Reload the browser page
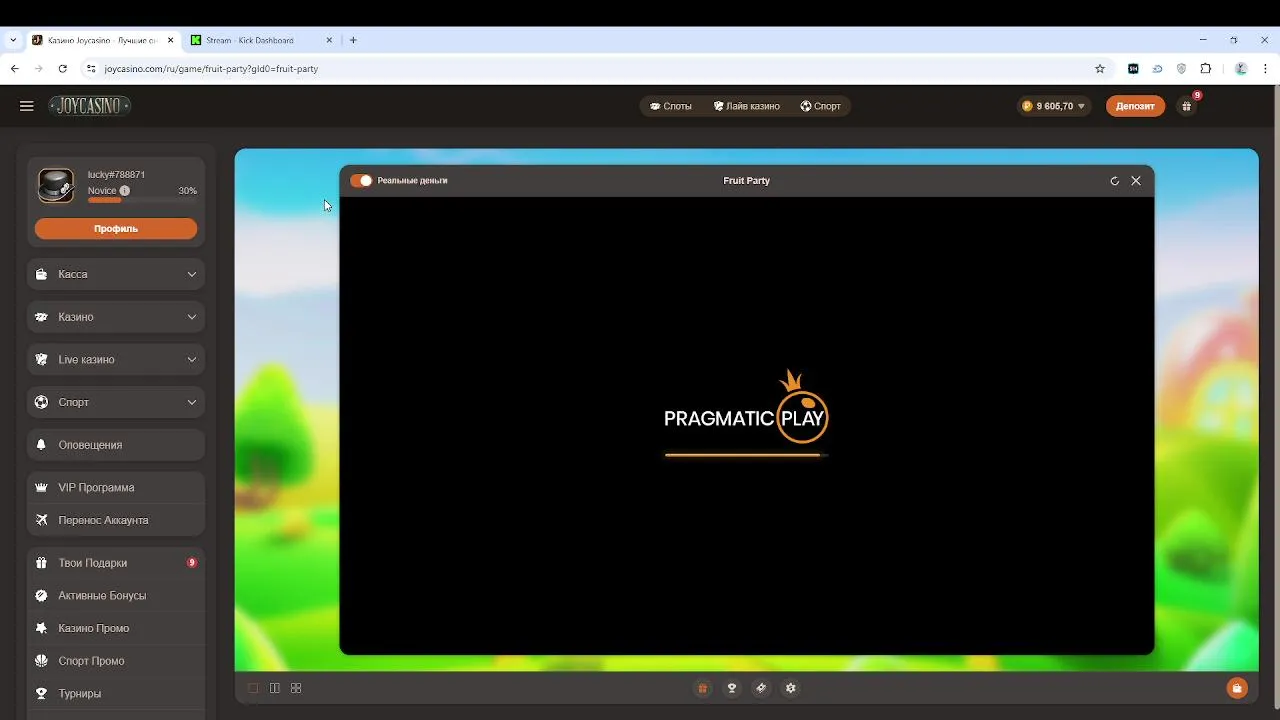Viewport: 1280px width, 720px height. click(x=62, y=69)
